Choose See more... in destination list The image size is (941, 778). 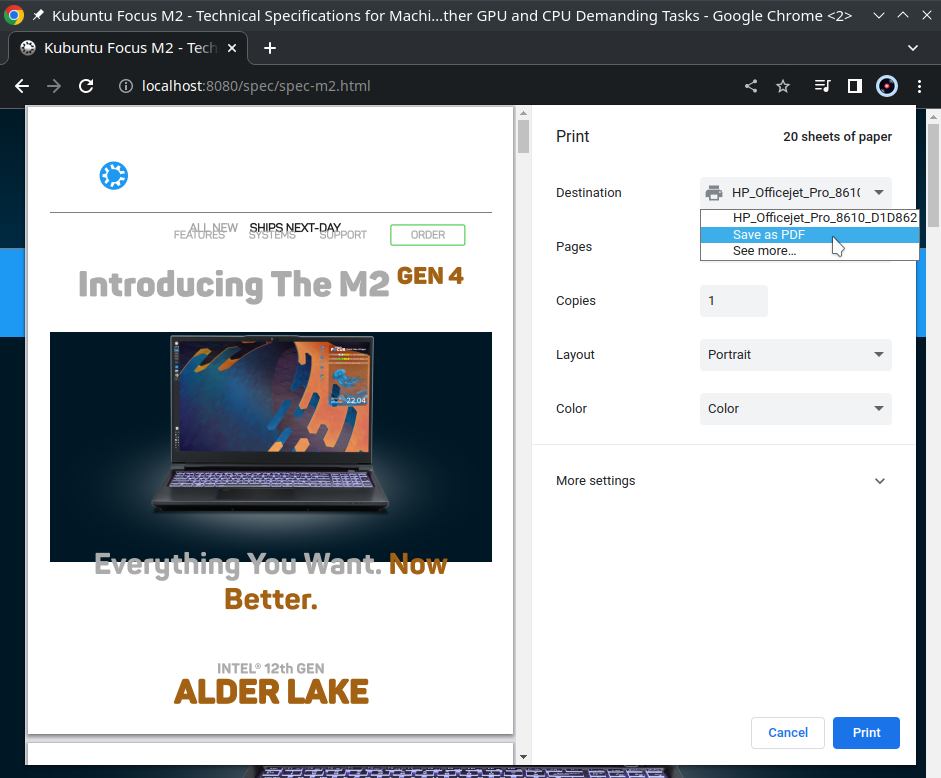(810, 251)
